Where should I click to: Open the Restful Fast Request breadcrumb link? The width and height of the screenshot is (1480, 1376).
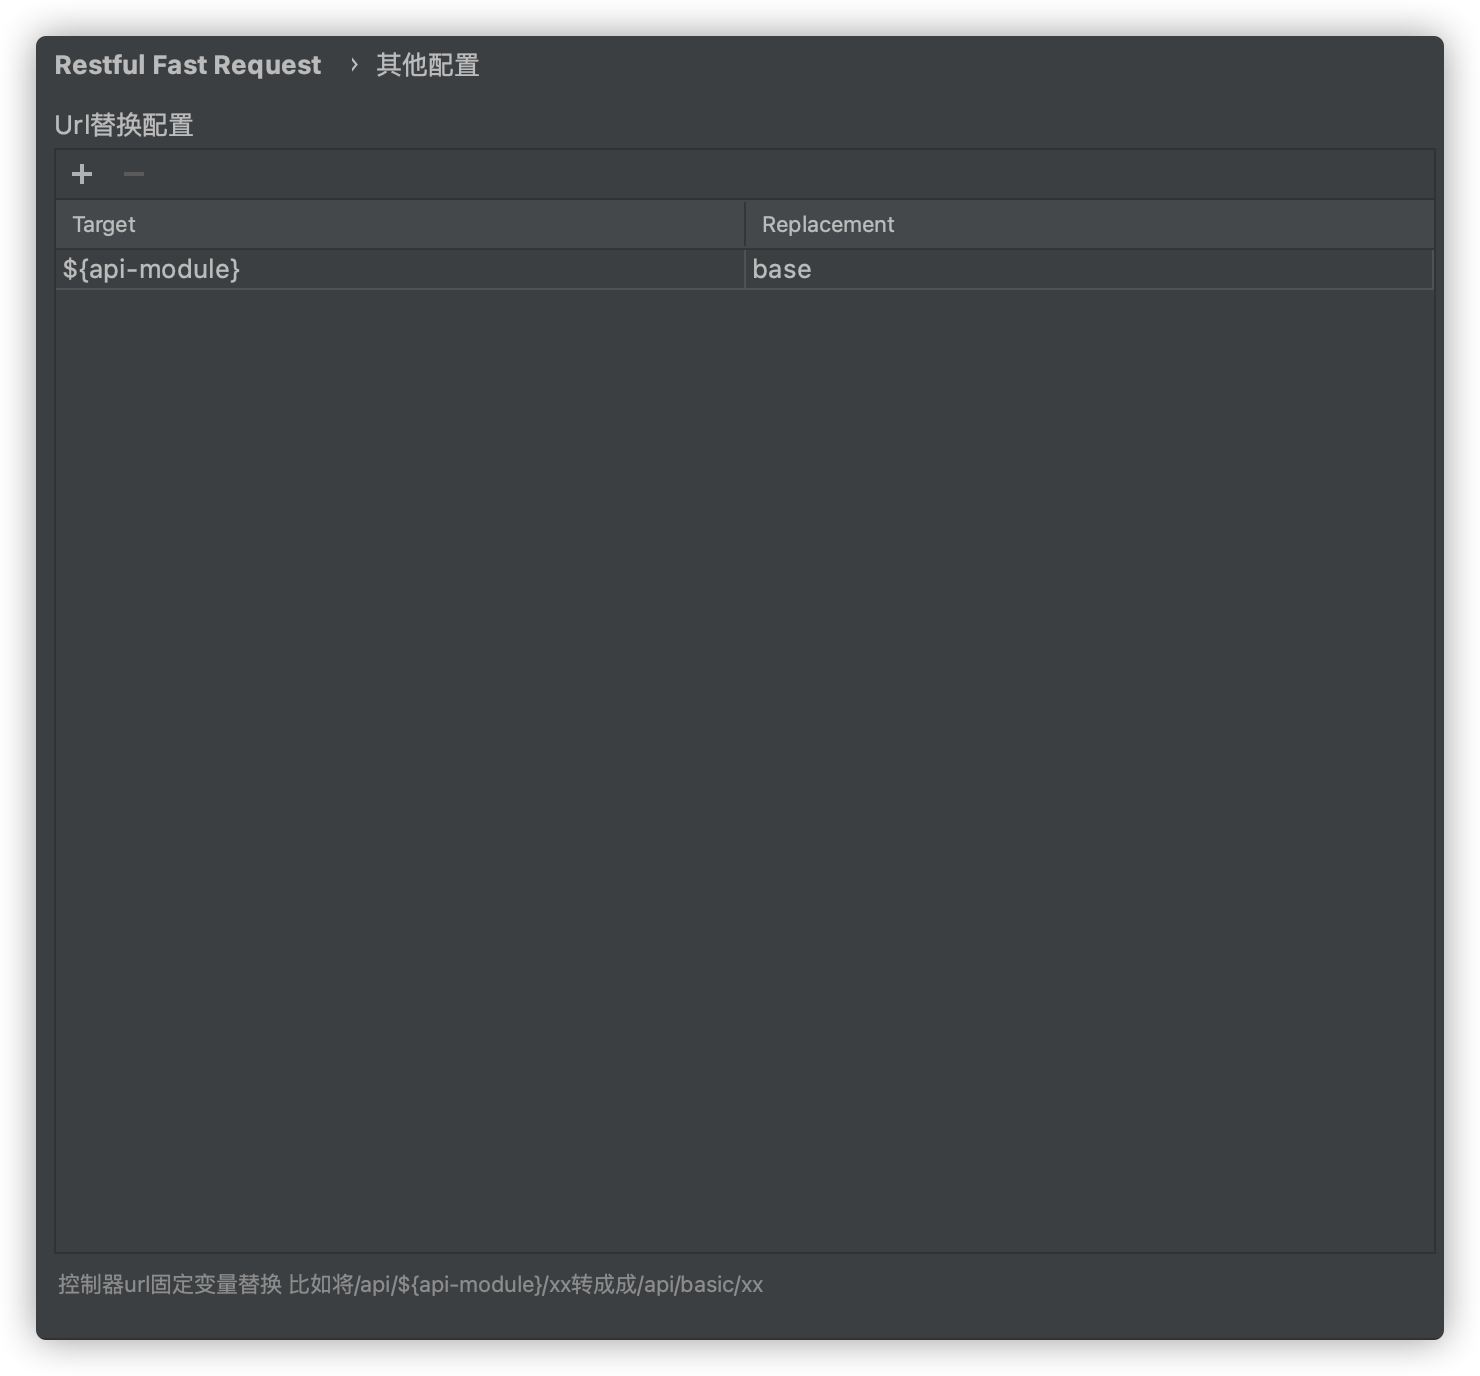point(187,64)
